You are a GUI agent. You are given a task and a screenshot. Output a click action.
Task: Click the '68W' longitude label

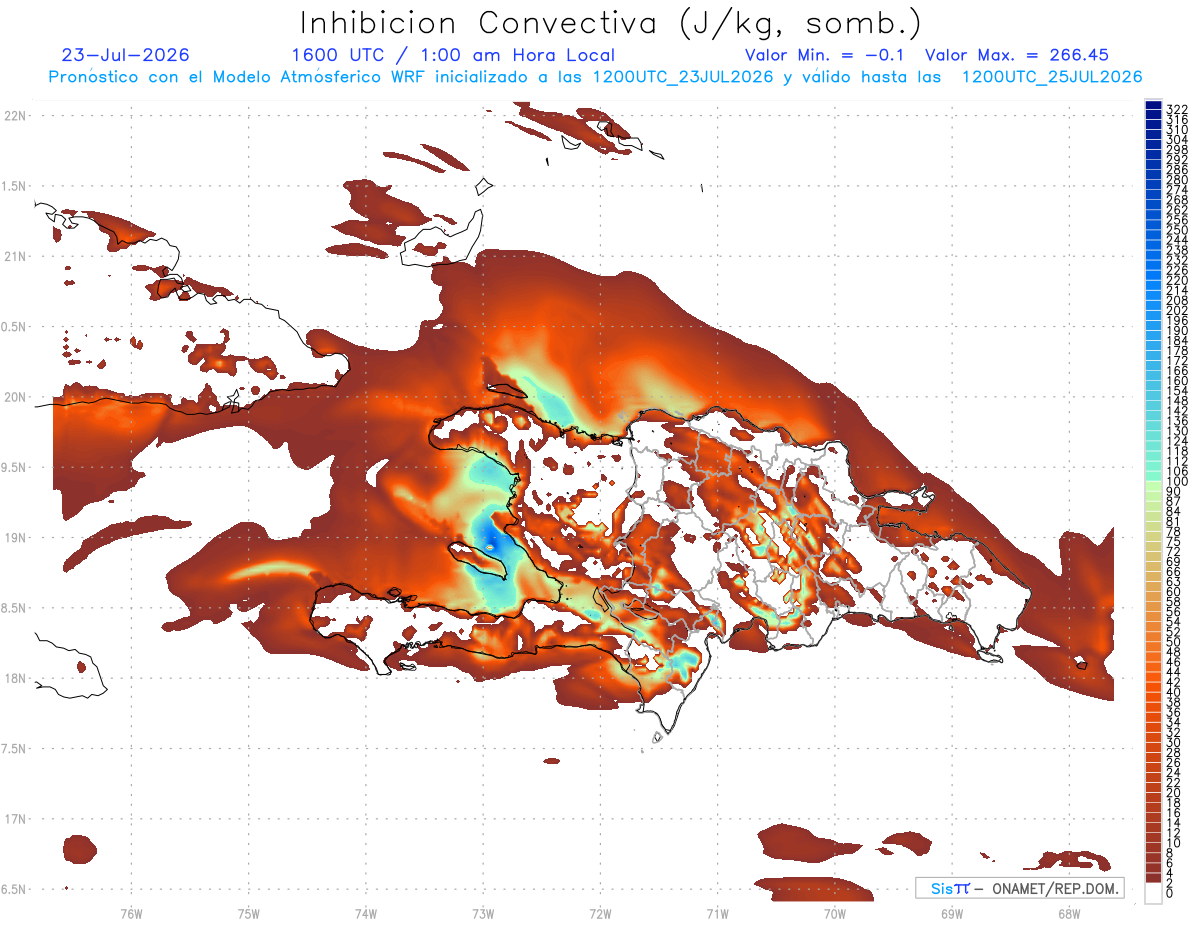click(x=1068, y=914)
